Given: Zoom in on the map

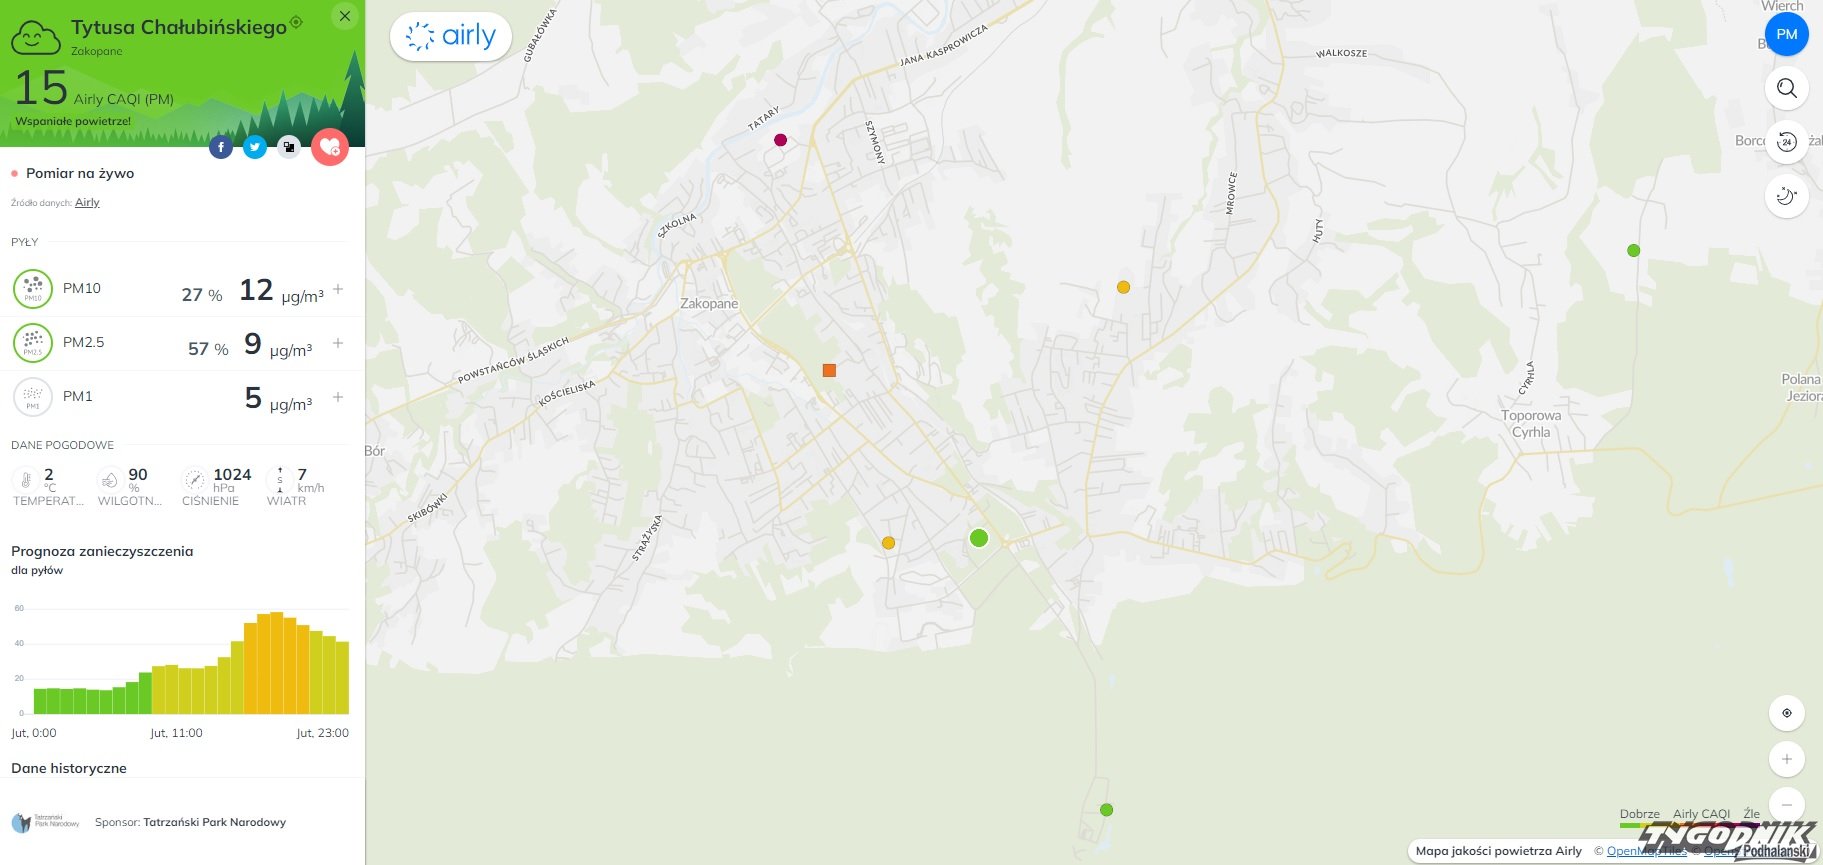Looking at the screenshot, I should (1786, 759).
